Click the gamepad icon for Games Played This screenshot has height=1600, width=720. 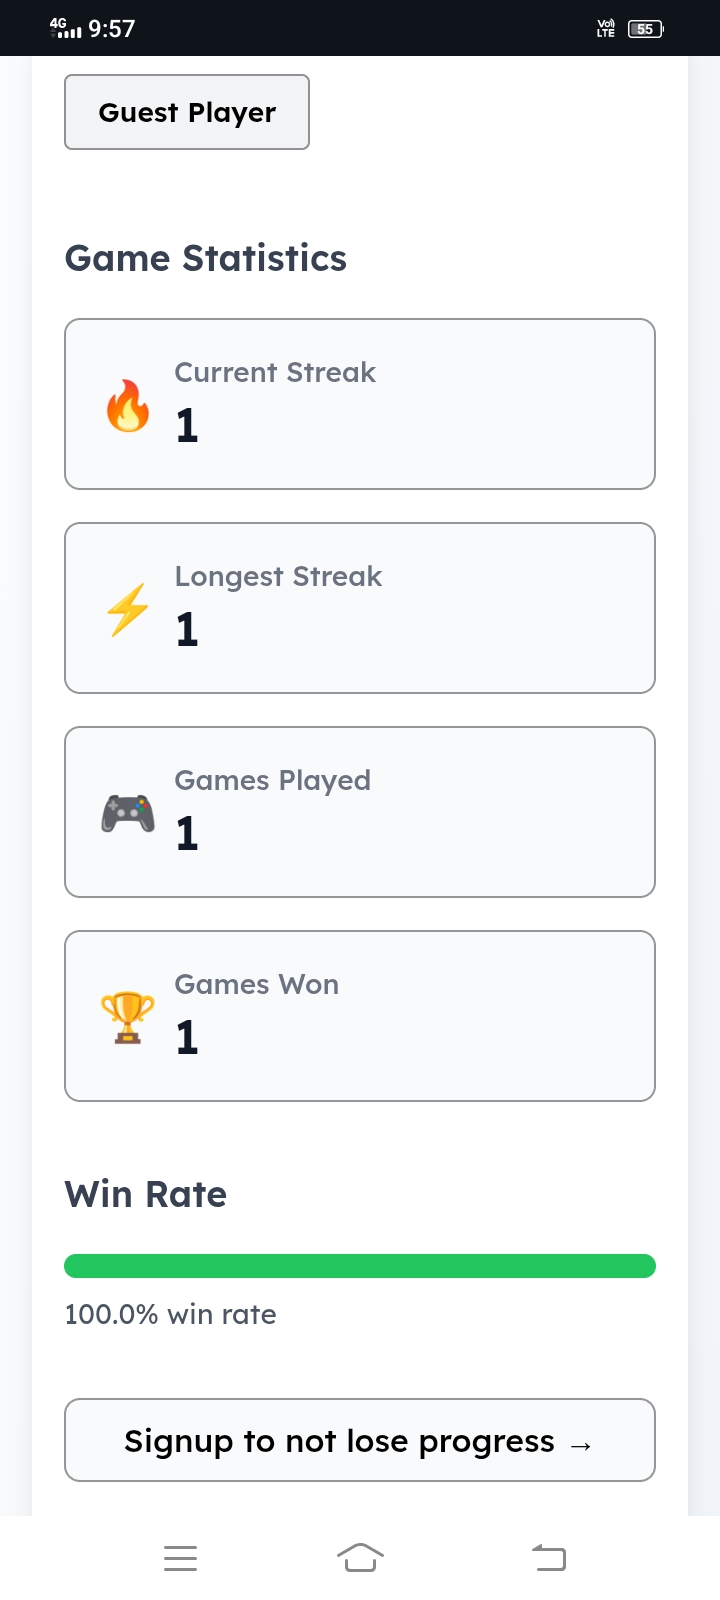[x=128, y=814]
